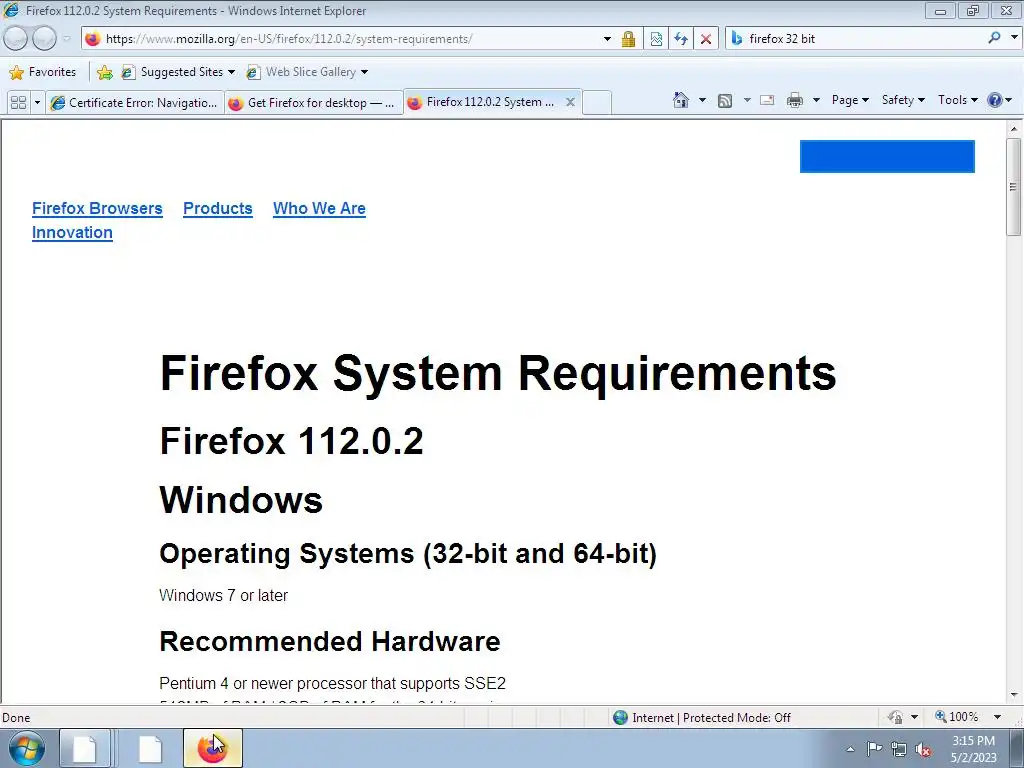
Task: Click the Back navigation button
Action: pos(16,39)
